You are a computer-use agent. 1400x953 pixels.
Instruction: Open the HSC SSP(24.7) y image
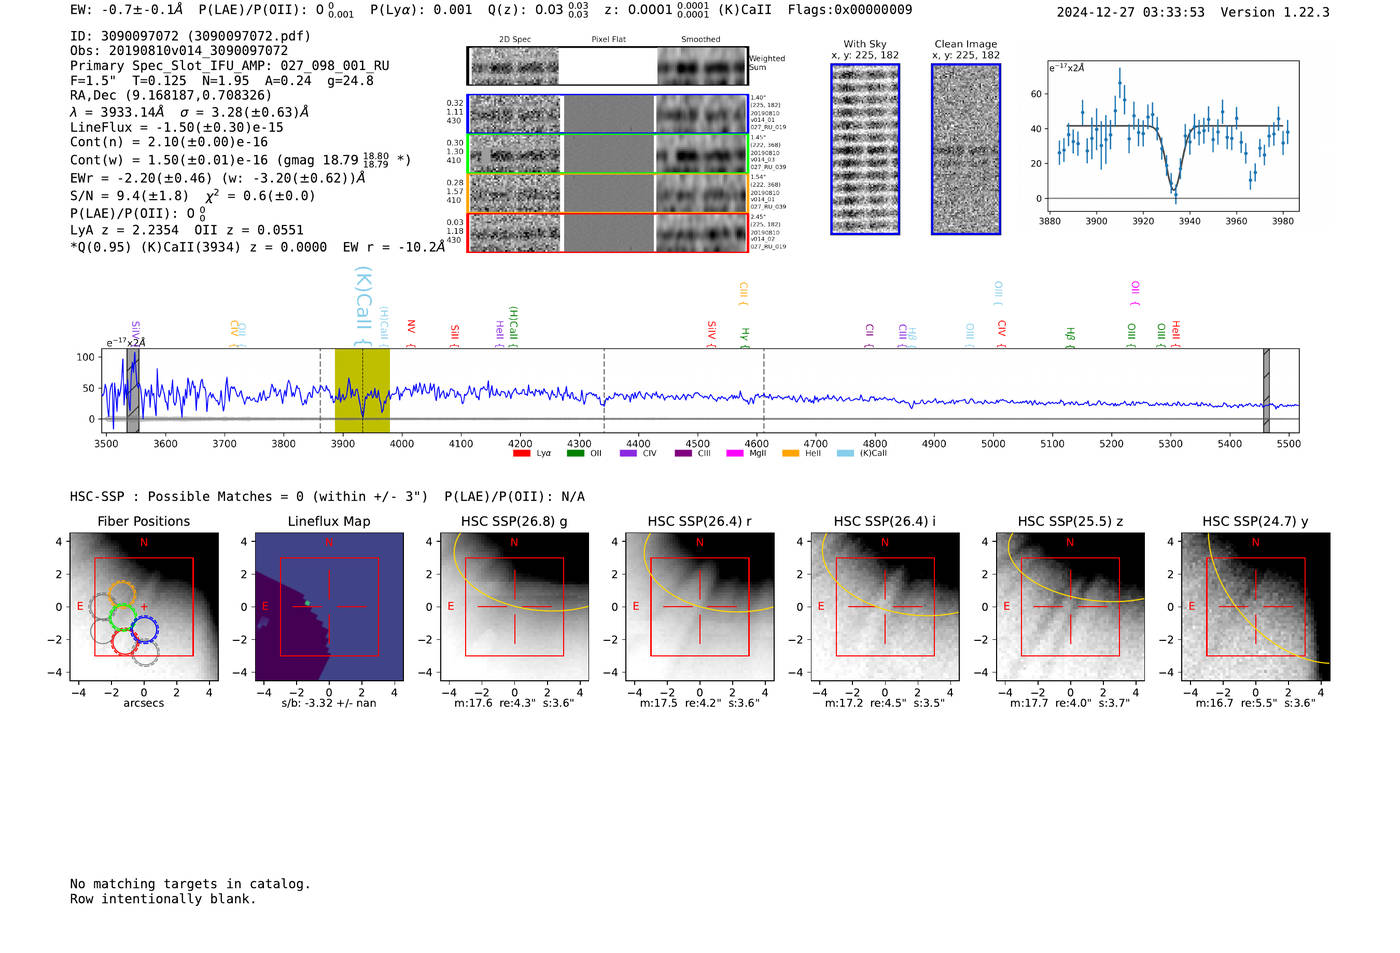pyautogui.click(x=1256, y=607)
